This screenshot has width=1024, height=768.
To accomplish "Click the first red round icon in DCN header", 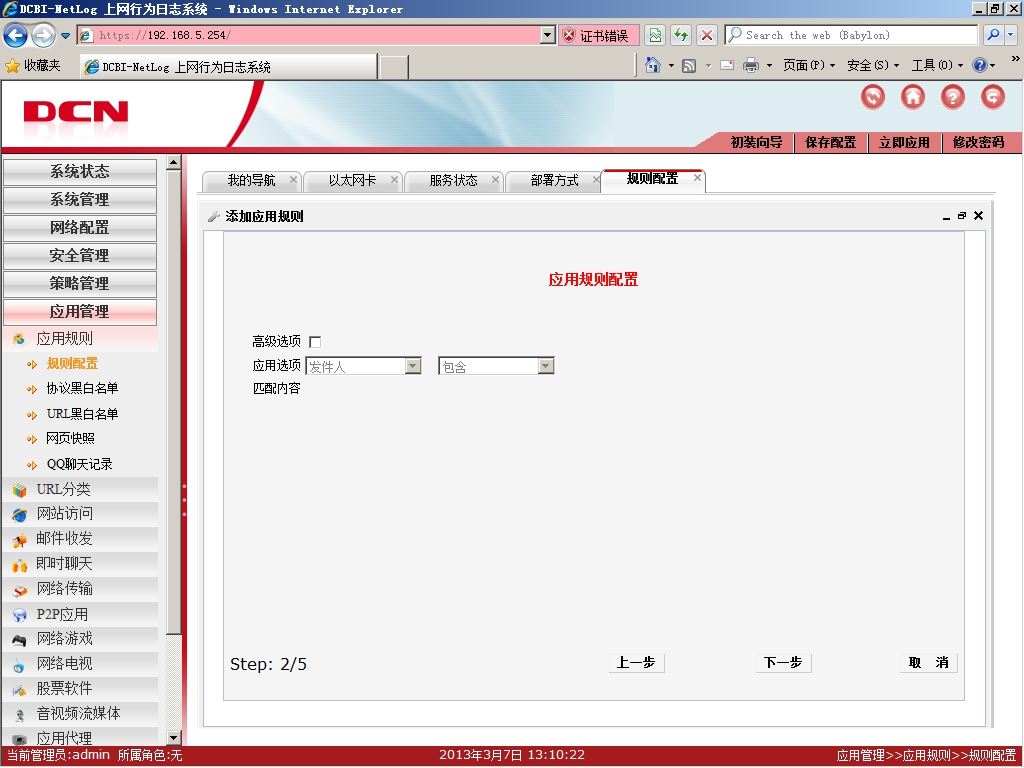I will [x=873, y=97].
